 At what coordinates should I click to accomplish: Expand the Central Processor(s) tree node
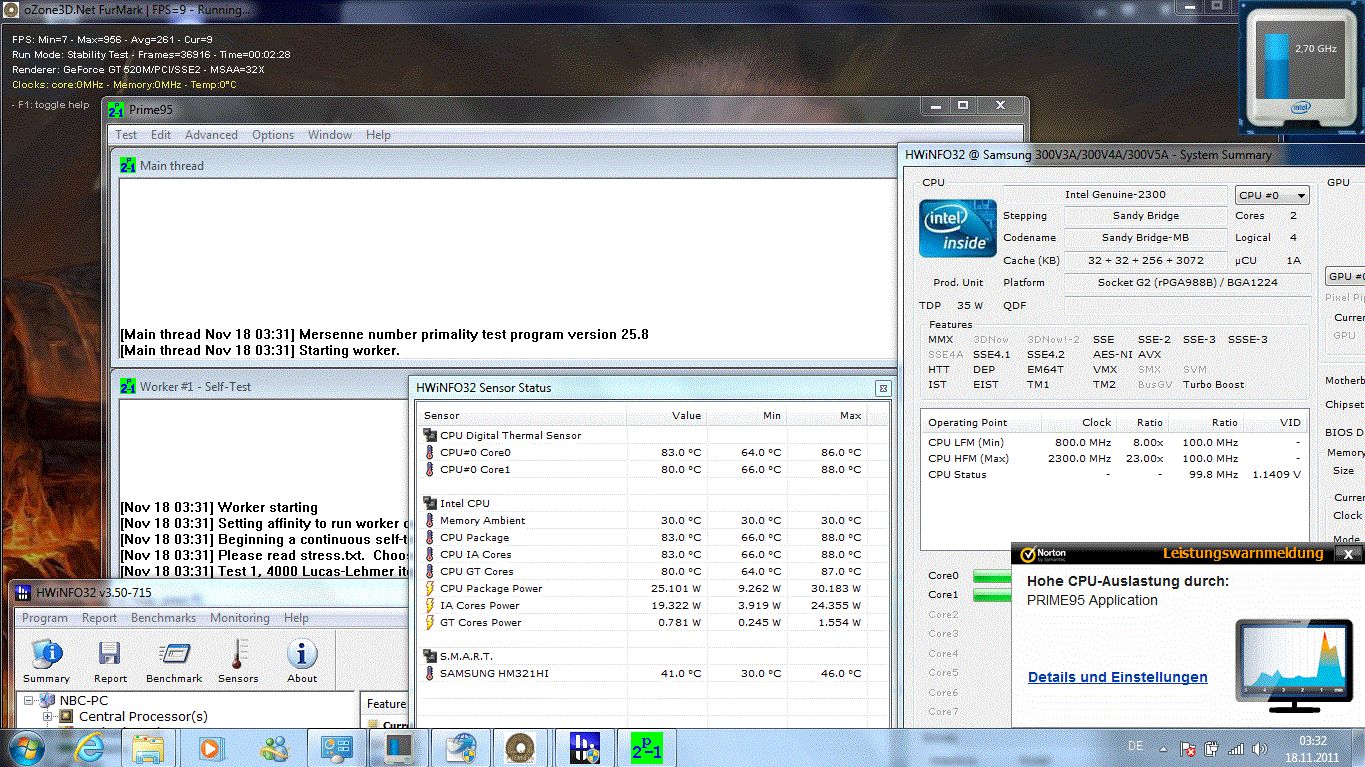(x=47, y=716)
